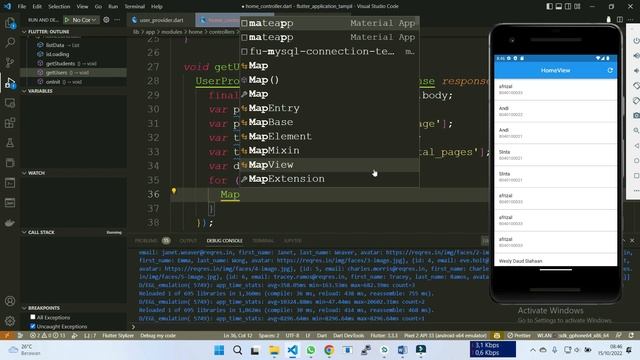
Task: Tap Wesly Daud Siahaan row in emulator
Action: coord(556,260)
